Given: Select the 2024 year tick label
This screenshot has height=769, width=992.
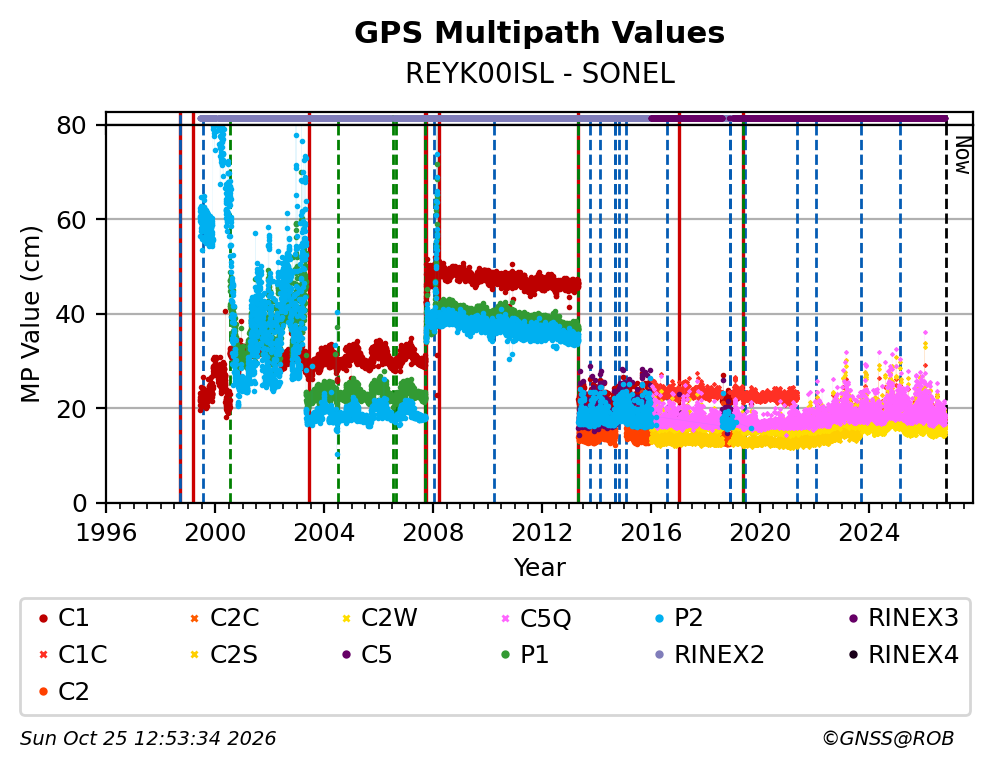Looking at the screenshot, I should point(869,534).
